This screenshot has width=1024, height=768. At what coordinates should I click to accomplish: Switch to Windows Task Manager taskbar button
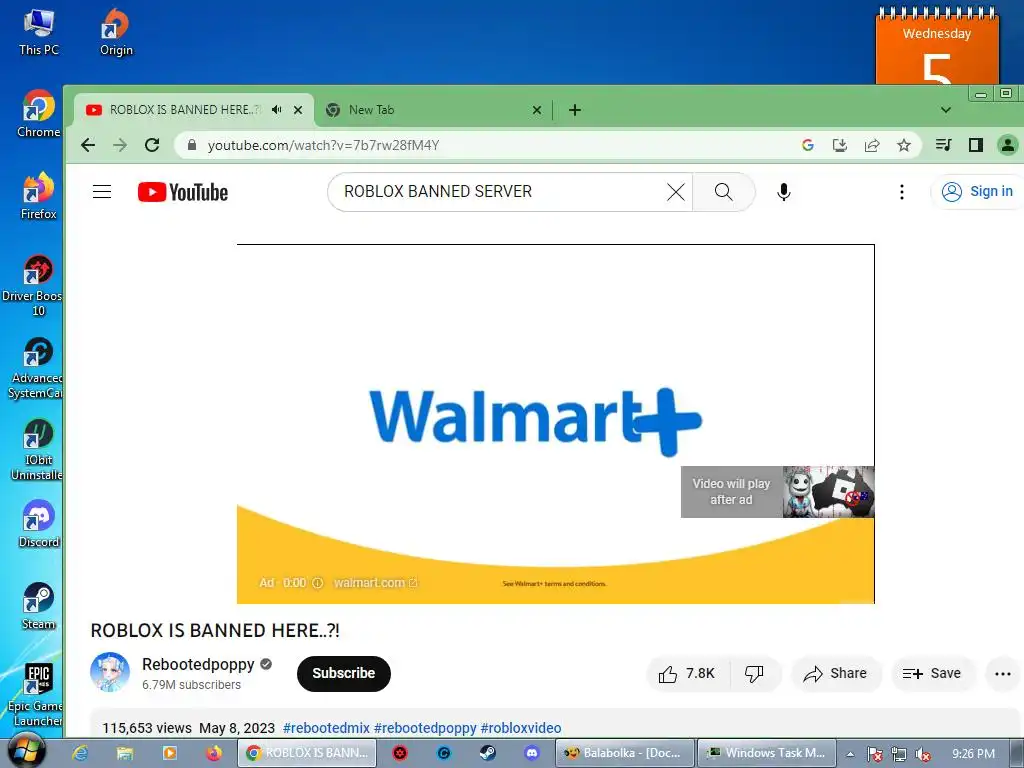point(767,753)
